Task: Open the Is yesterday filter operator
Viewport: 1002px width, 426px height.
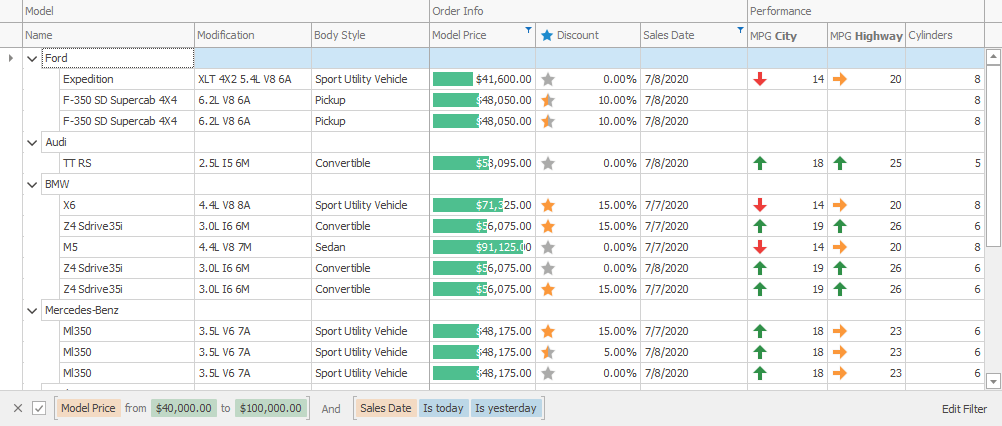Action: (x=506, y=409)
